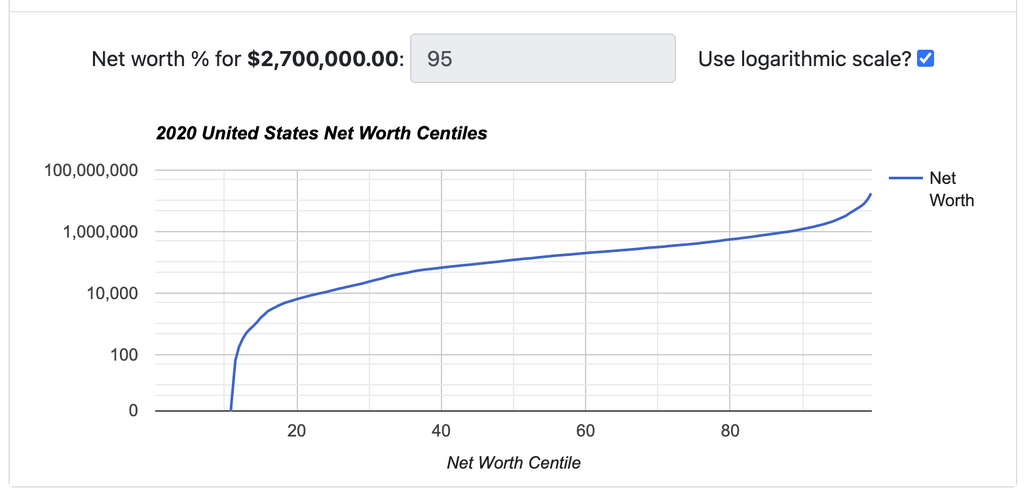Click the blue Net Worth legend line
The width and height of the screenshot is (1031, 500).
(906, 178)
